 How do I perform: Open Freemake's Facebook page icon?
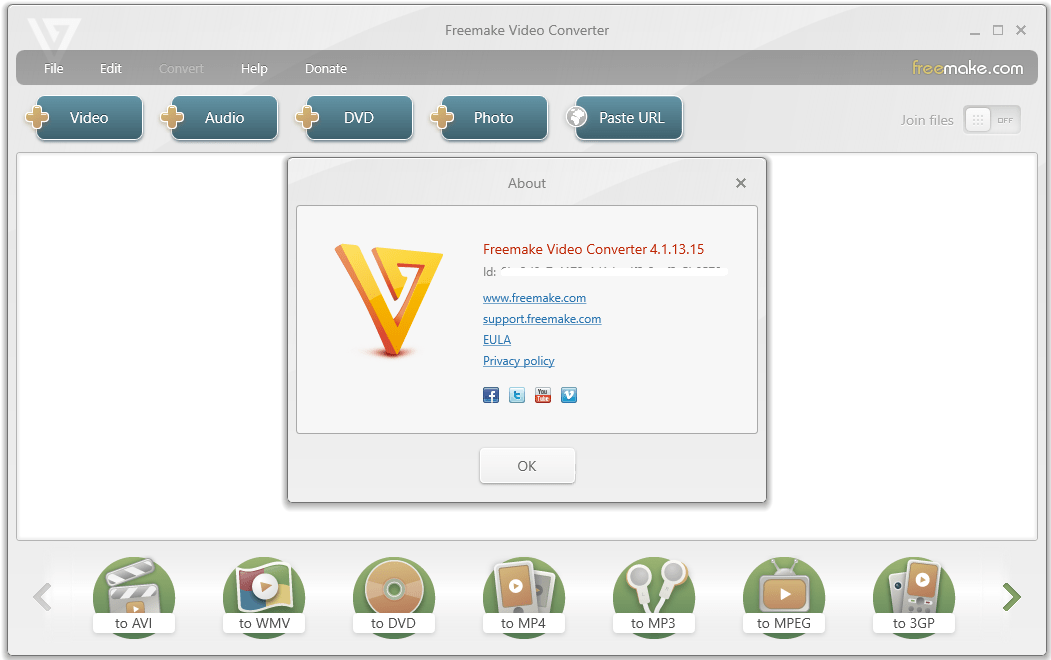pos(491,395)
